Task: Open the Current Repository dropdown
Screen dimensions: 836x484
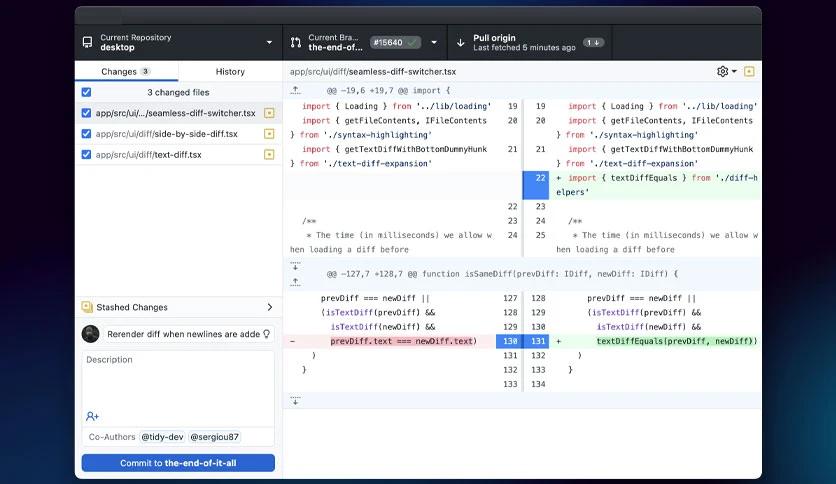Action: 179,43
